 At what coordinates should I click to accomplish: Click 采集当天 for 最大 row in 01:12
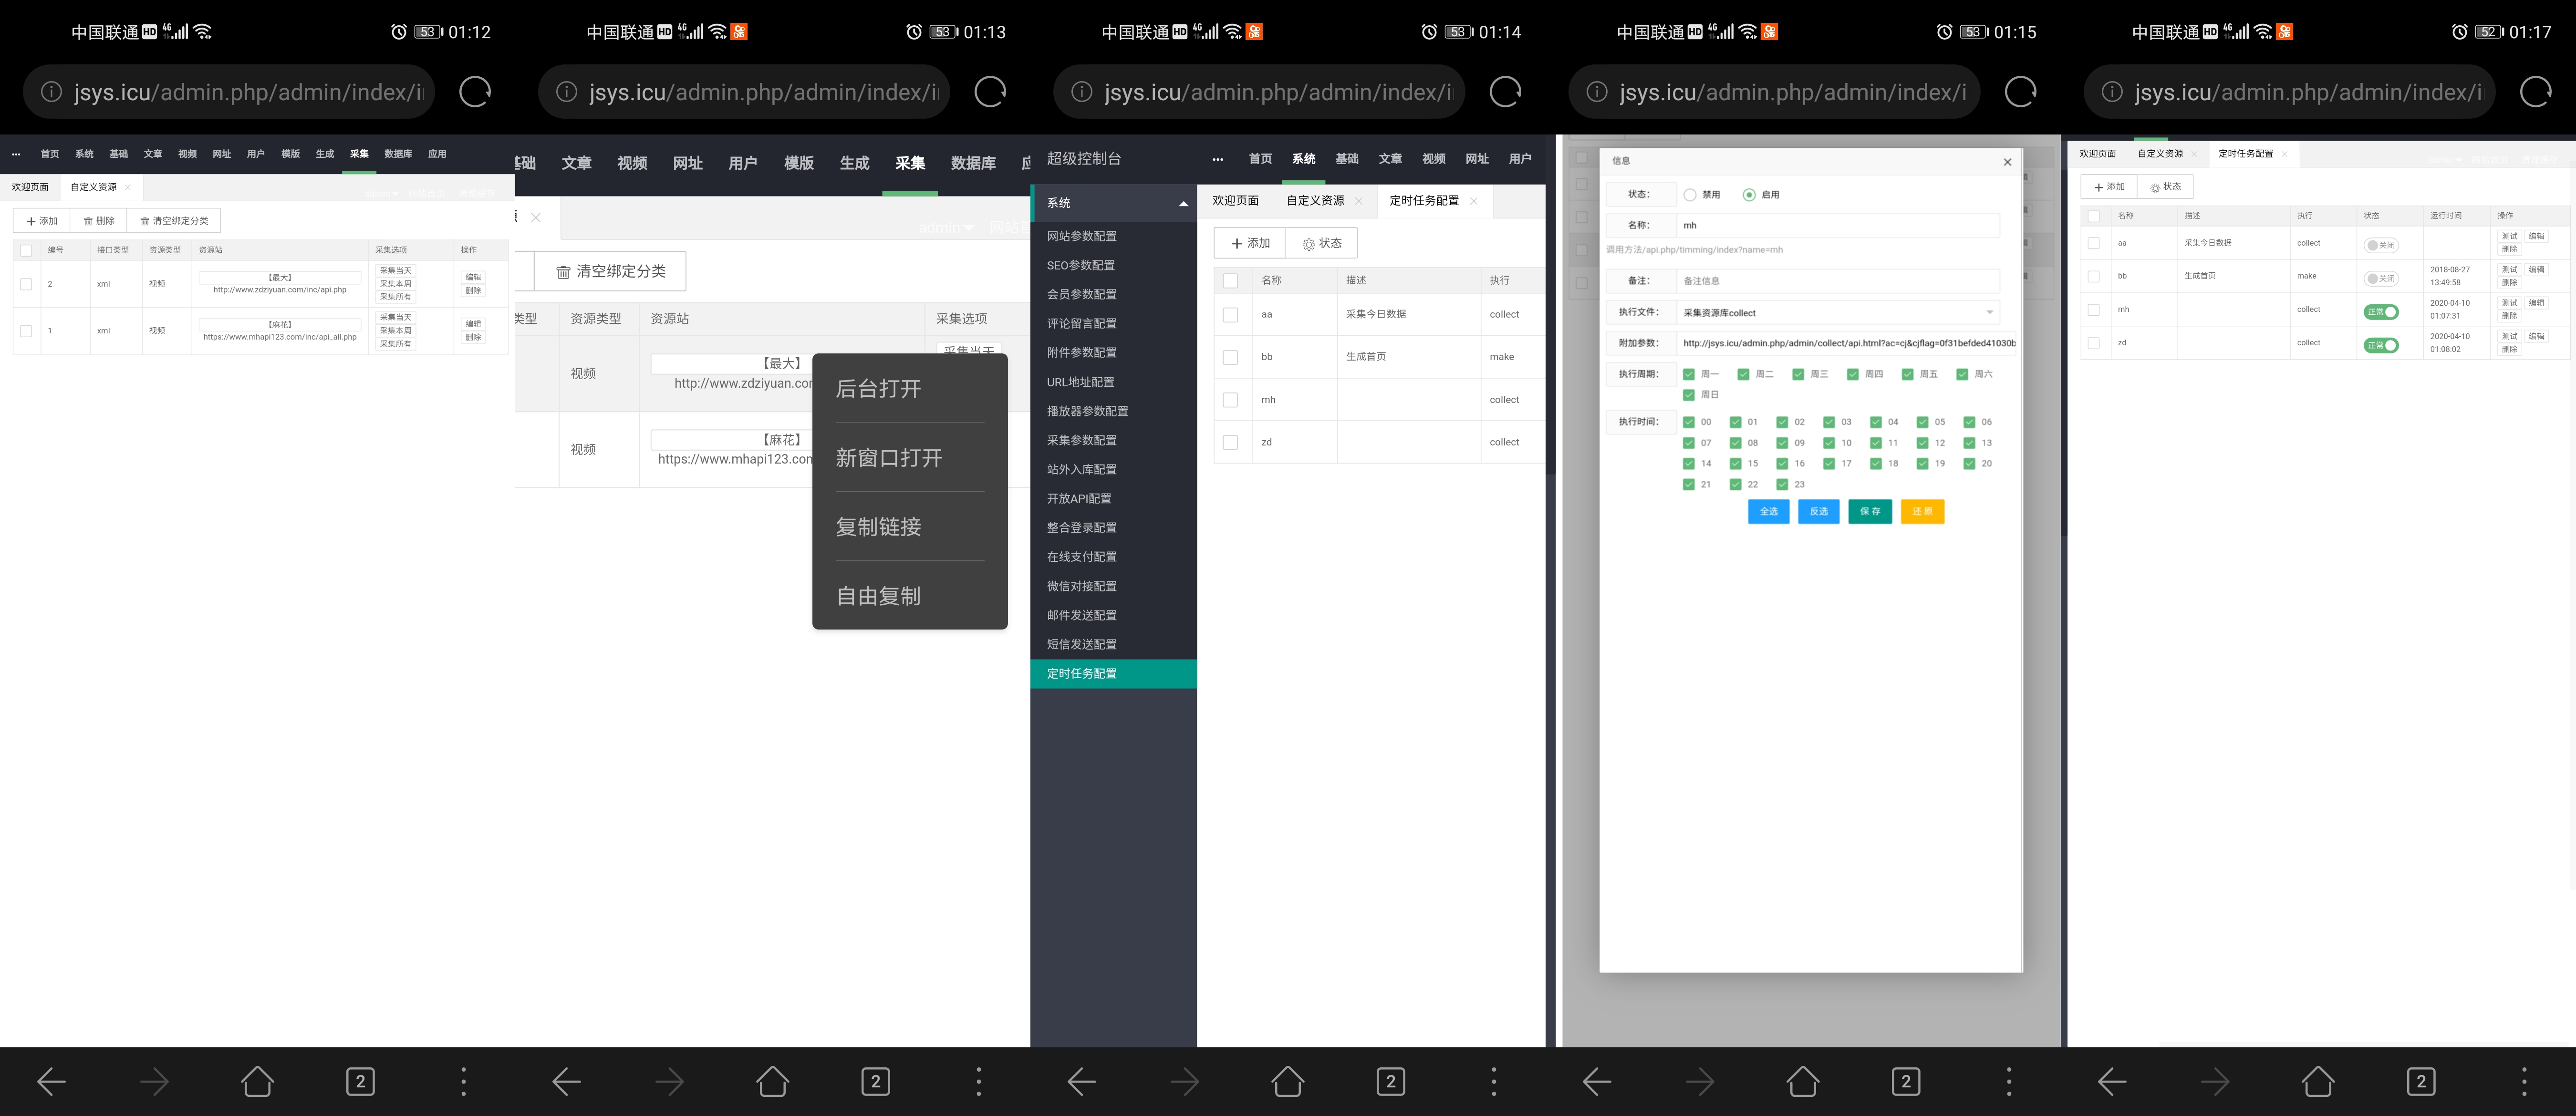pos(395,271)
